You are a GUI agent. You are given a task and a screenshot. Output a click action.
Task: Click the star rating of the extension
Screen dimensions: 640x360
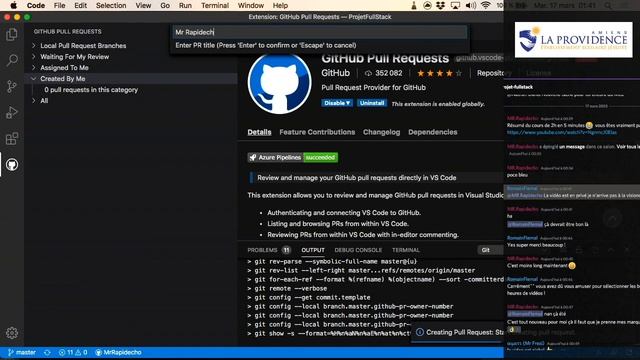click(x=439, y=73)
